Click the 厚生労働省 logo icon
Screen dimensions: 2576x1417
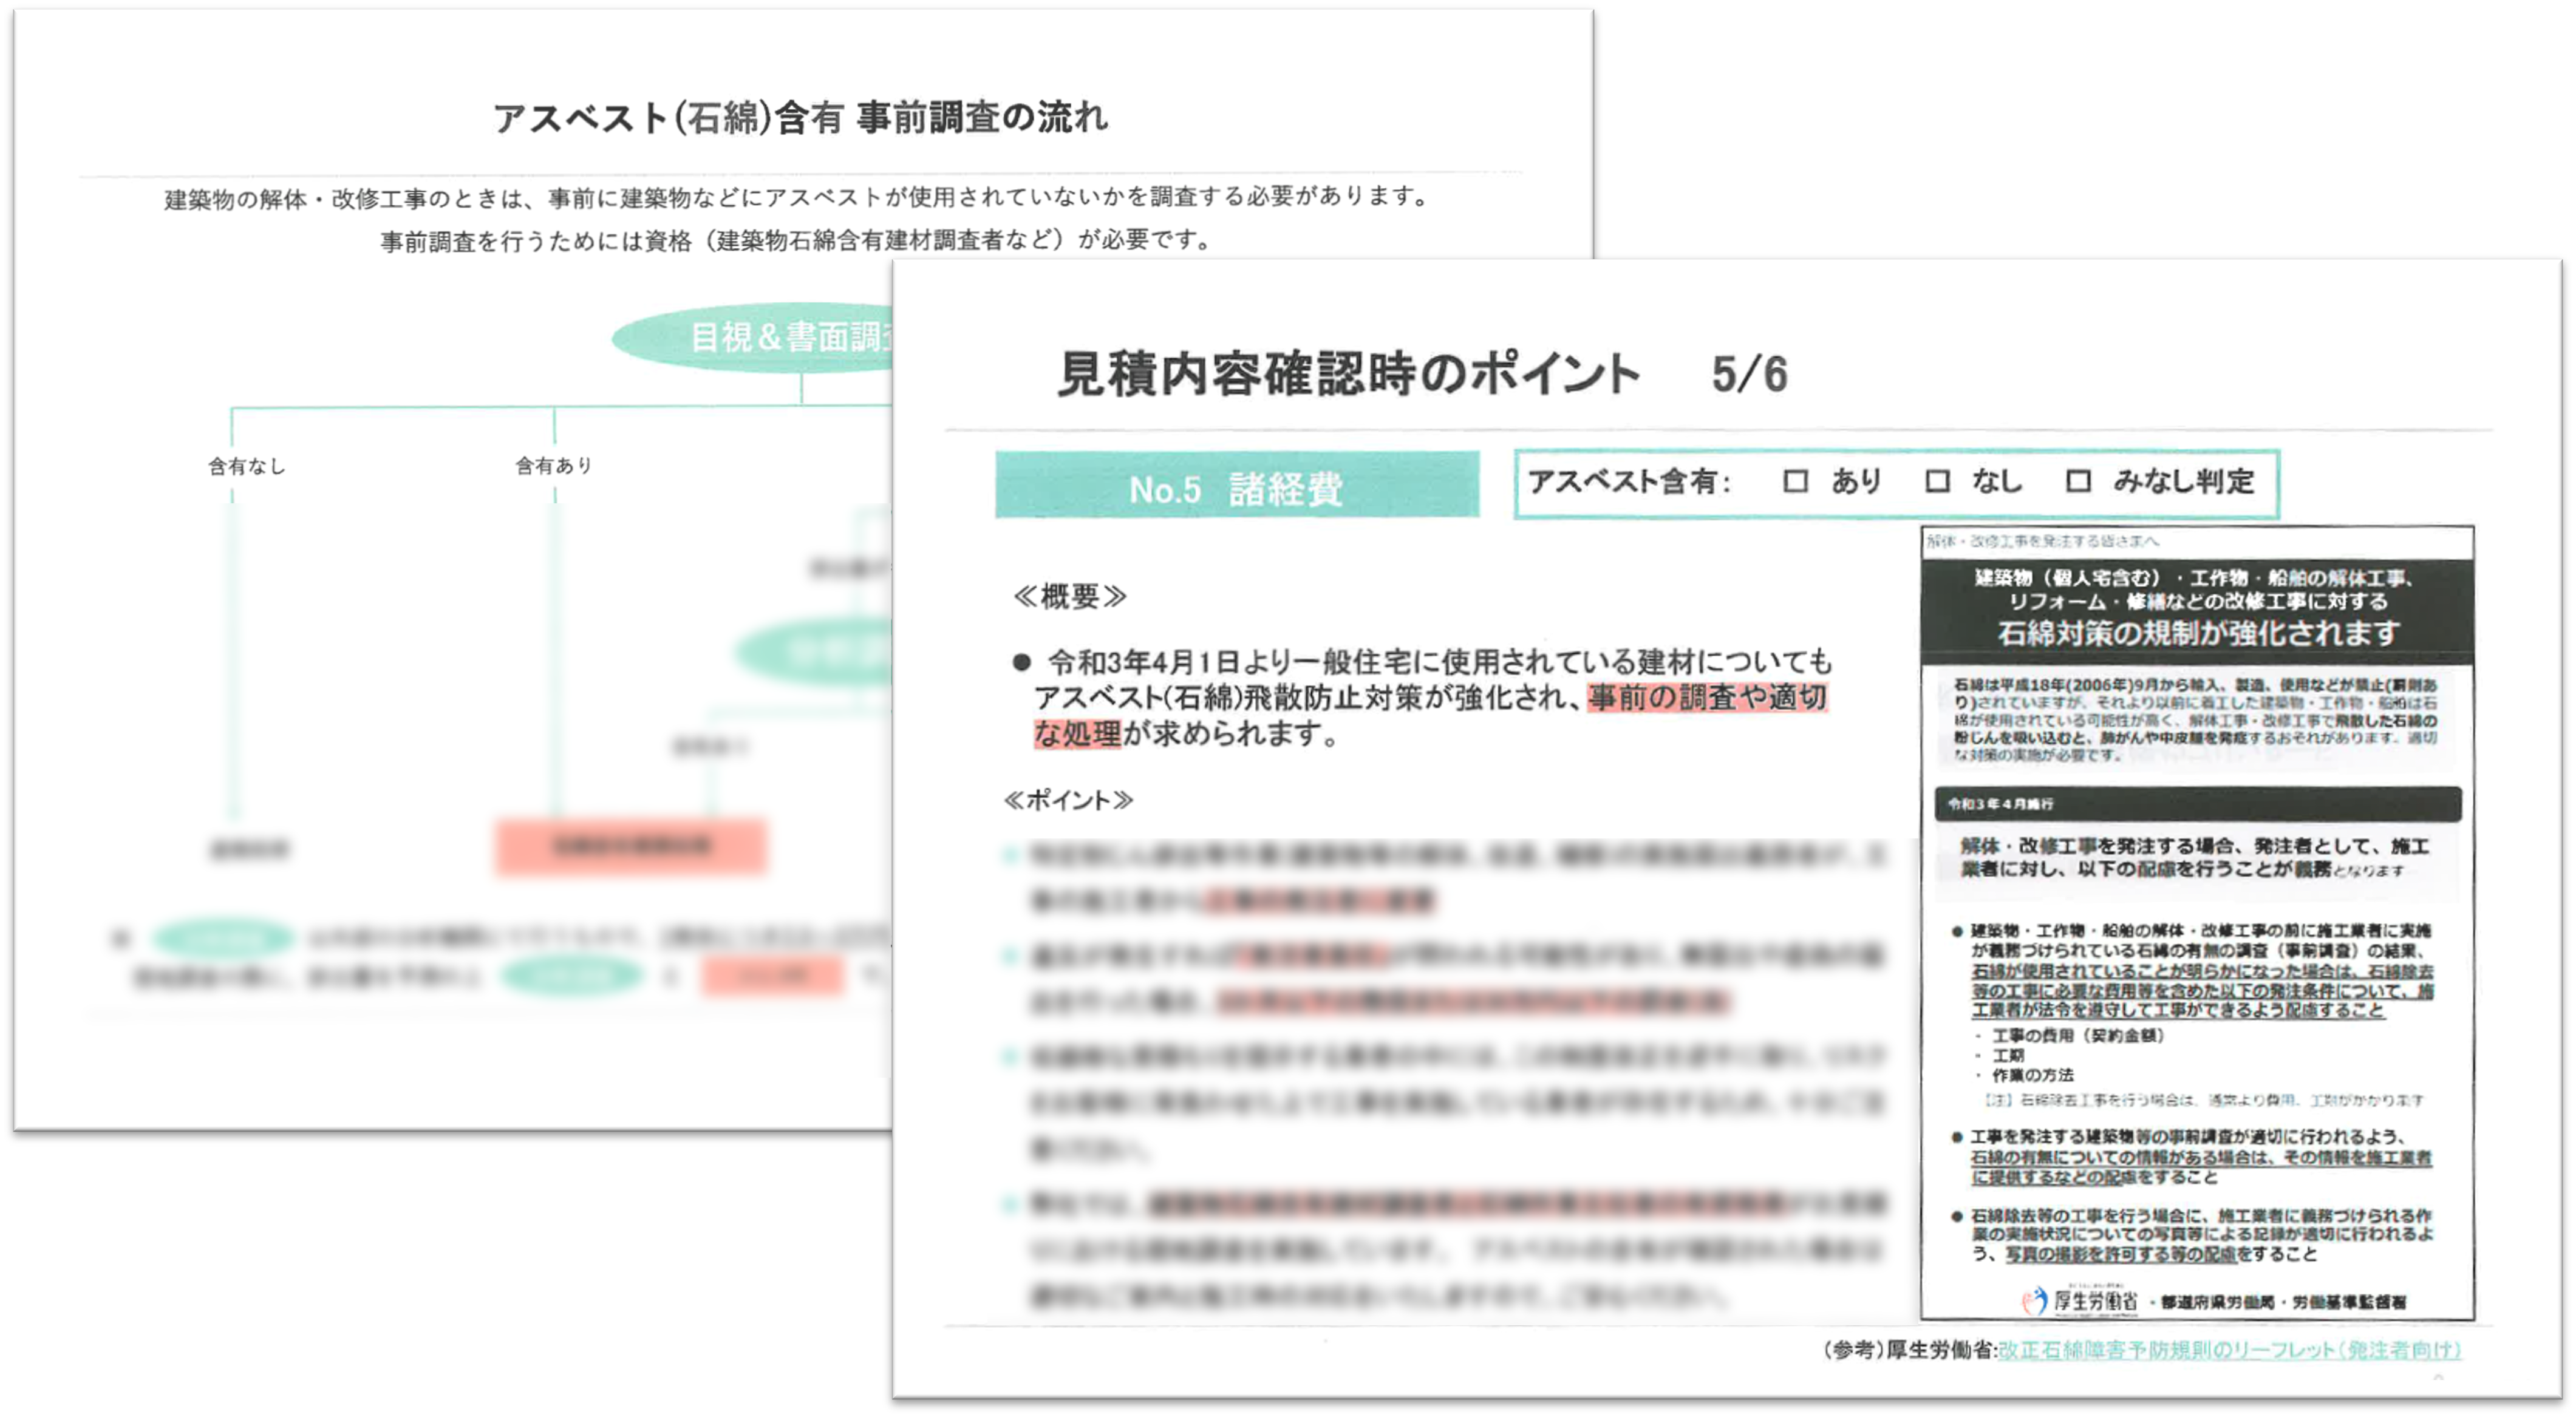pyautogui.click(x=2034, y=1300)
